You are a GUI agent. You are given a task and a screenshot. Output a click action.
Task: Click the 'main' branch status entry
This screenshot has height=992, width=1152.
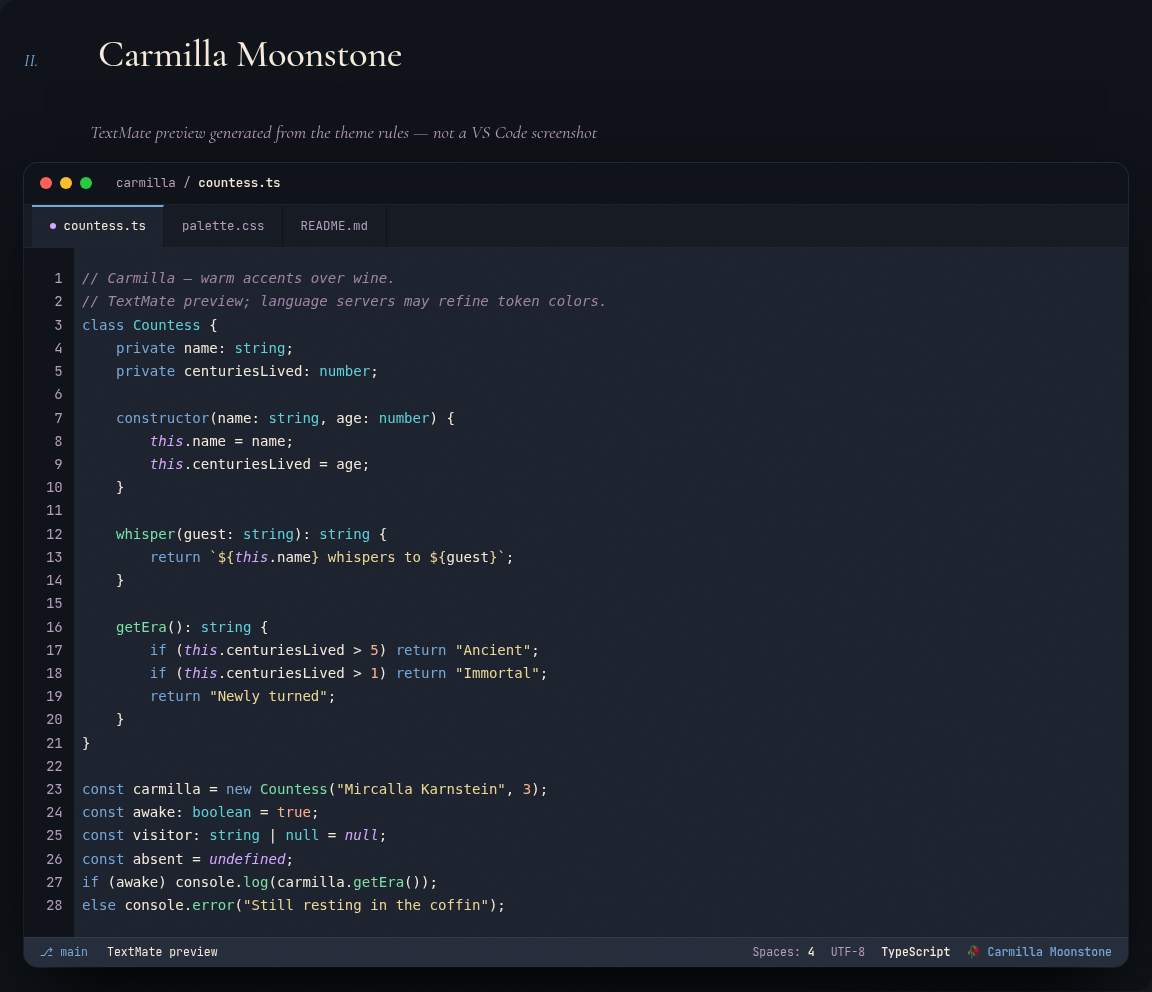[x=73, y=952]
